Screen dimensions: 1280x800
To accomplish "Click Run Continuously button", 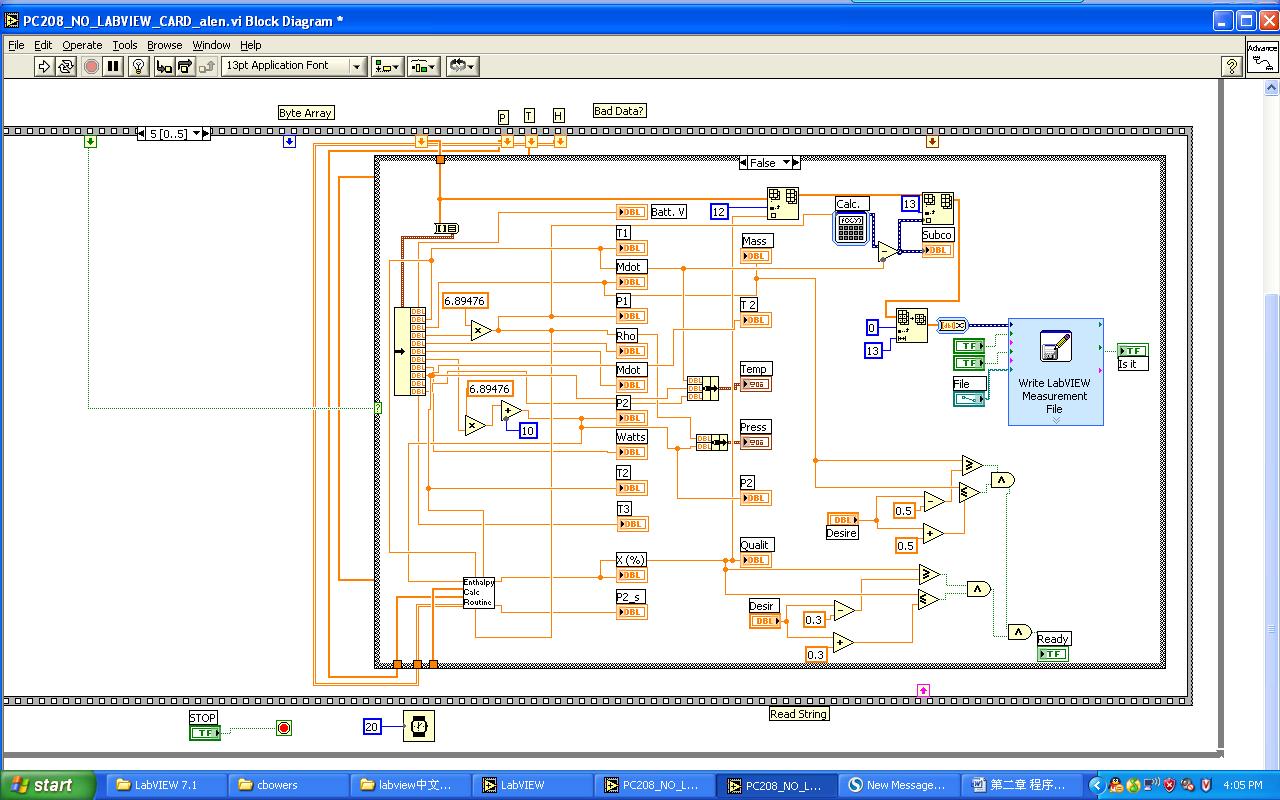I will [x=66, y=66].
